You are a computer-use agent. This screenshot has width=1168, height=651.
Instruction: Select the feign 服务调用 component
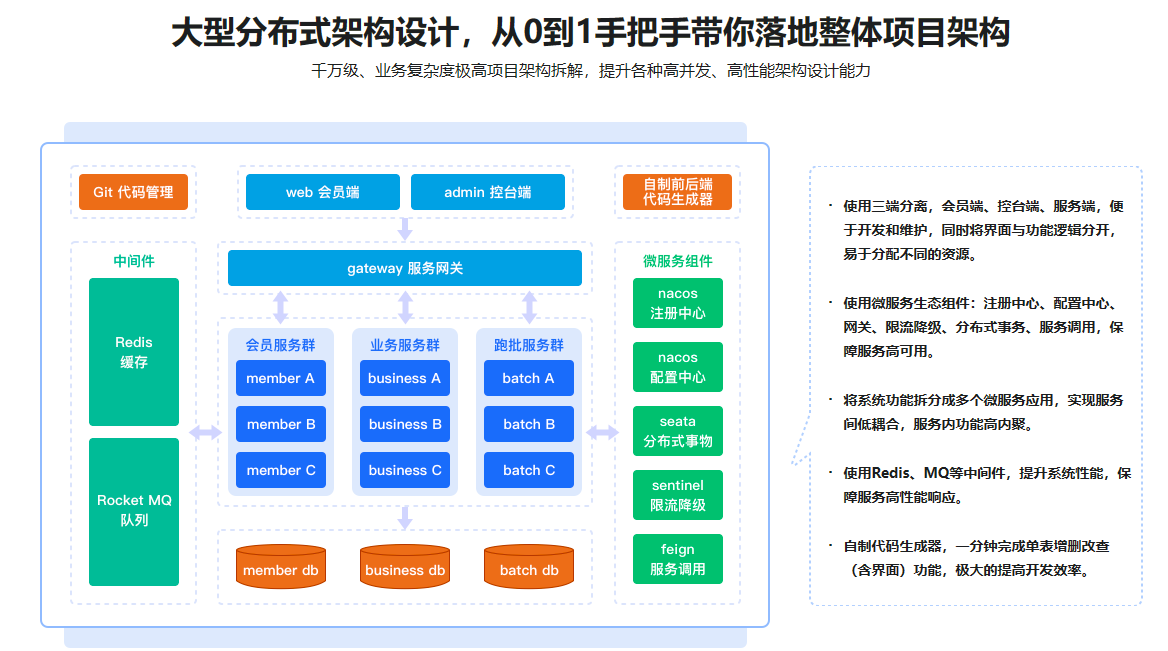(678, 559)
